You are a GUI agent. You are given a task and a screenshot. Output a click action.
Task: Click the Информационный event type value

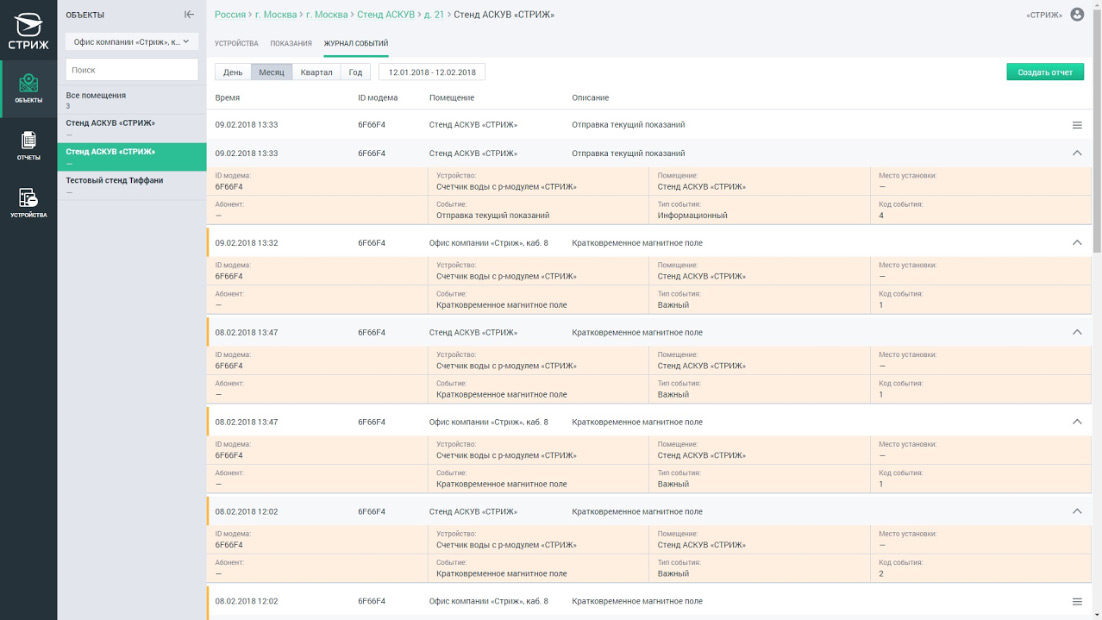[692, 215]
